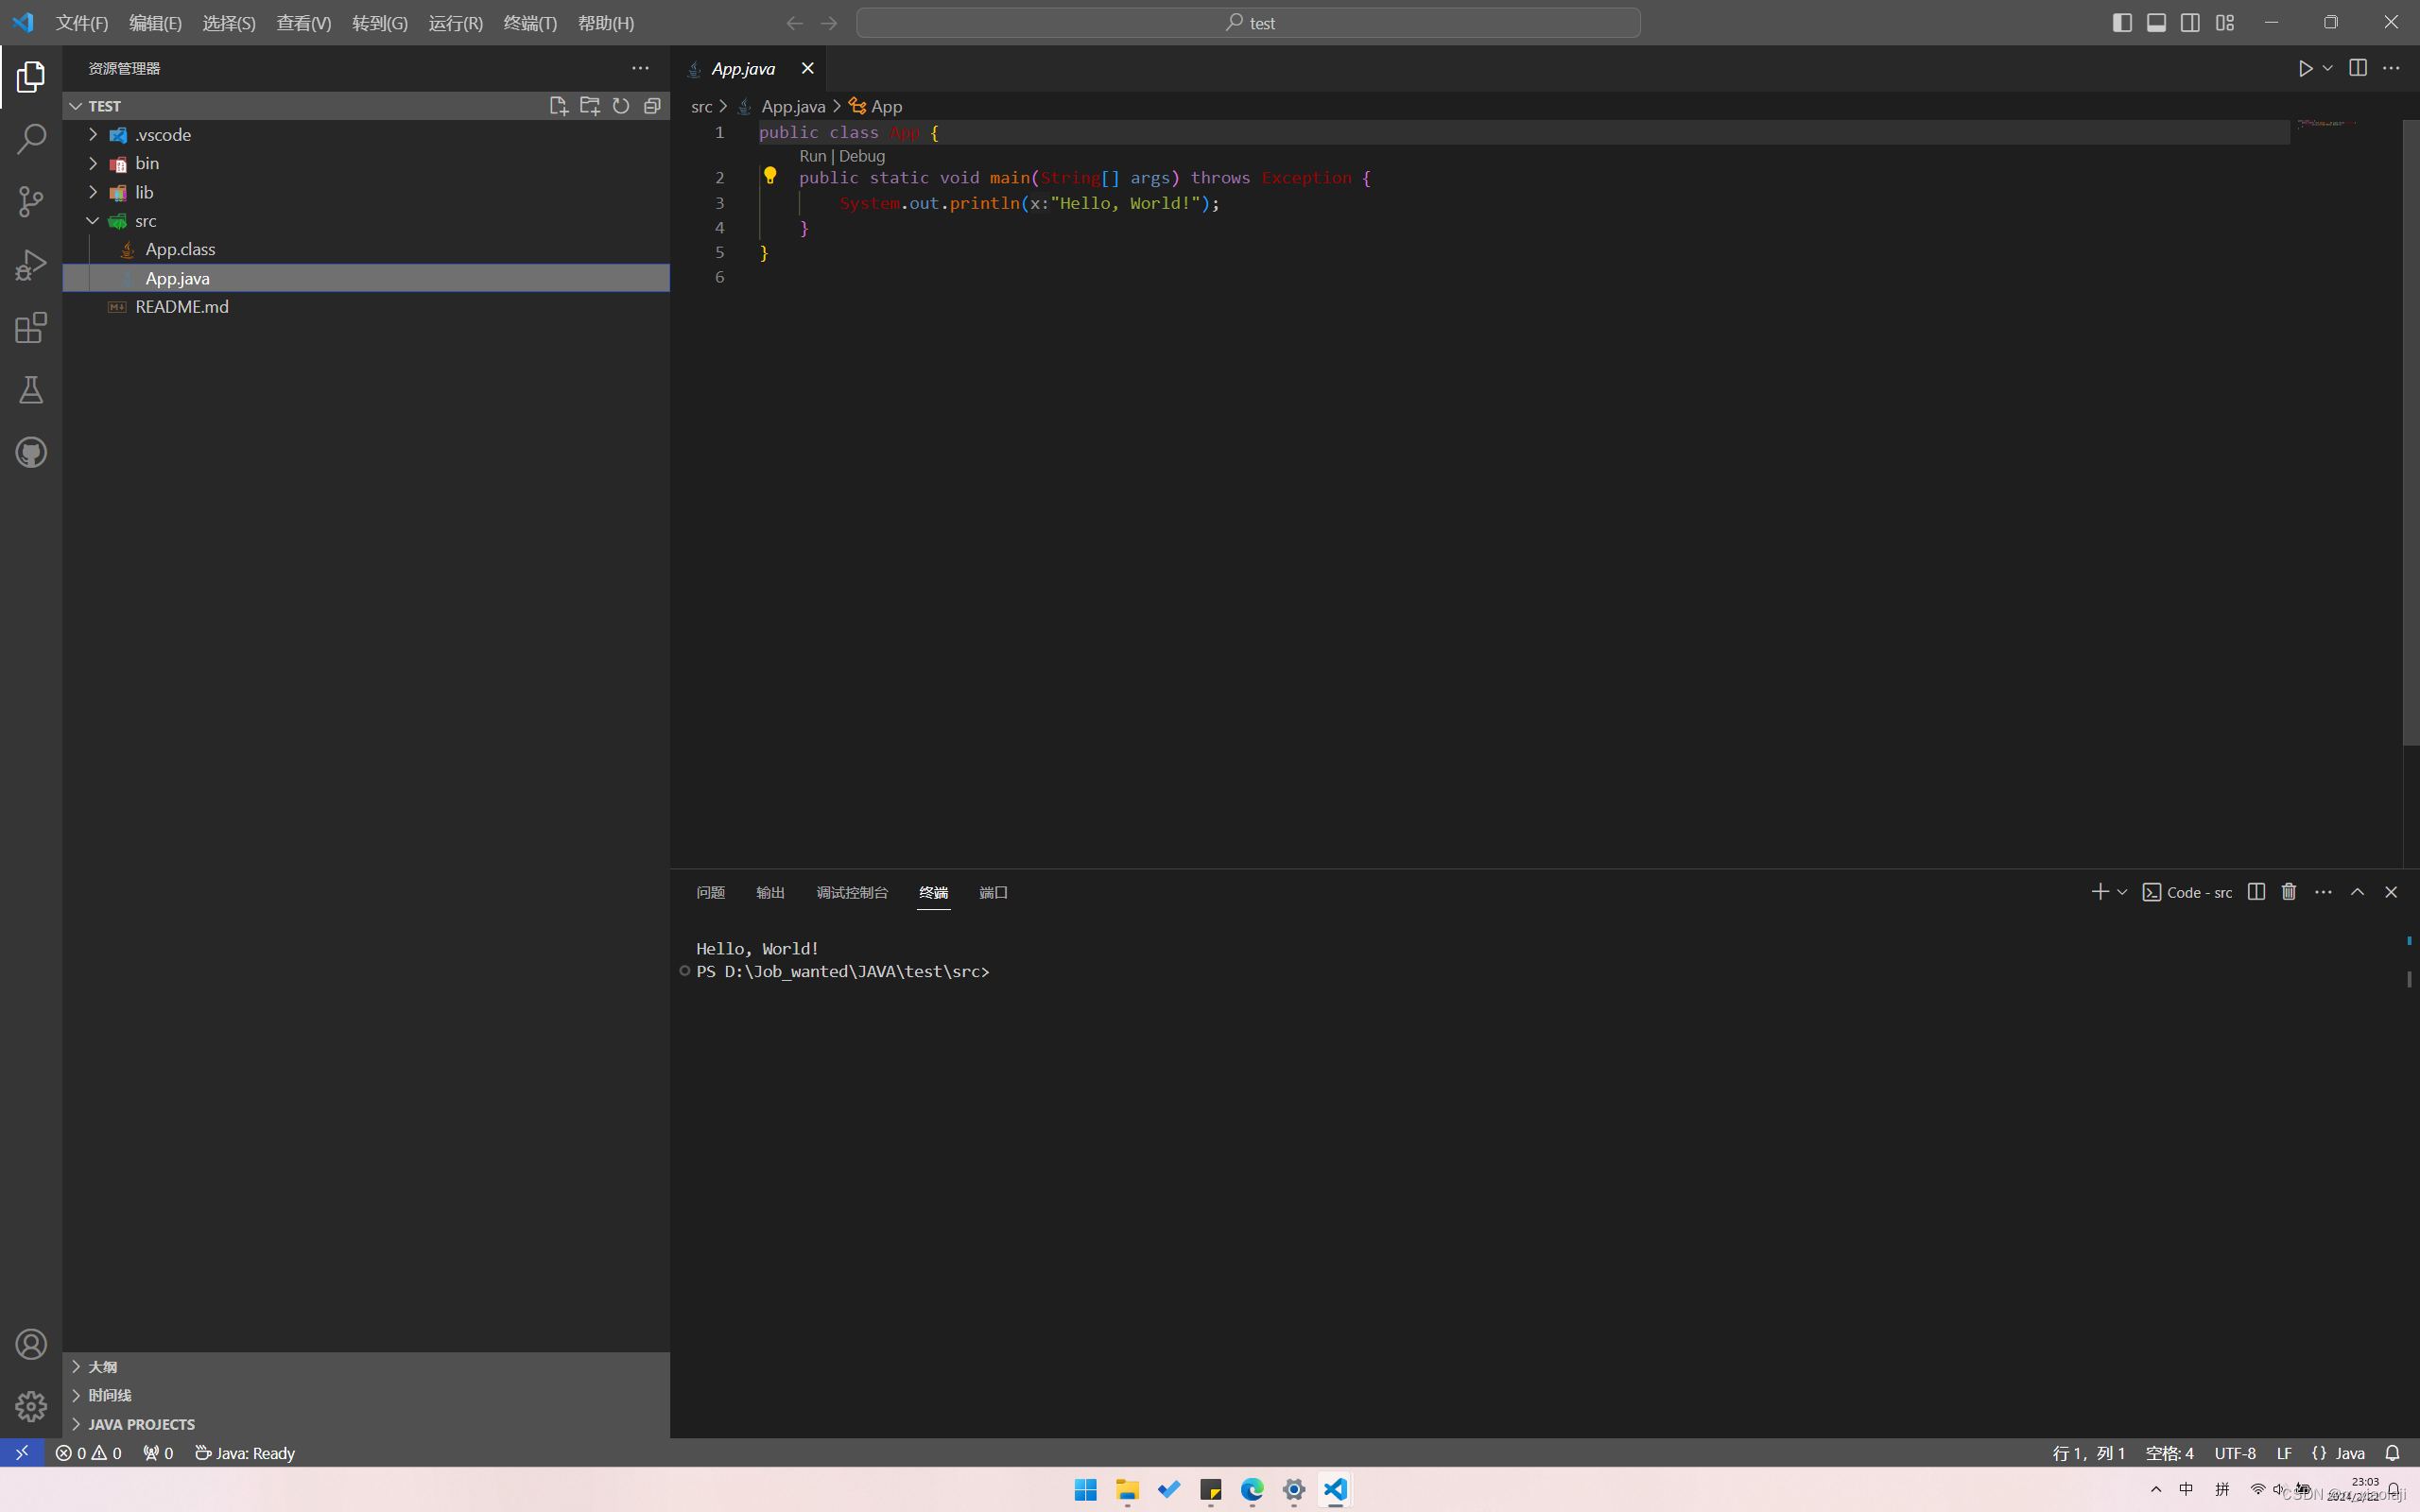Toggle secondary side bar visibility
Image resolution: width=2420 pixels, height=1512 pixels.
tap(2190, 22)
